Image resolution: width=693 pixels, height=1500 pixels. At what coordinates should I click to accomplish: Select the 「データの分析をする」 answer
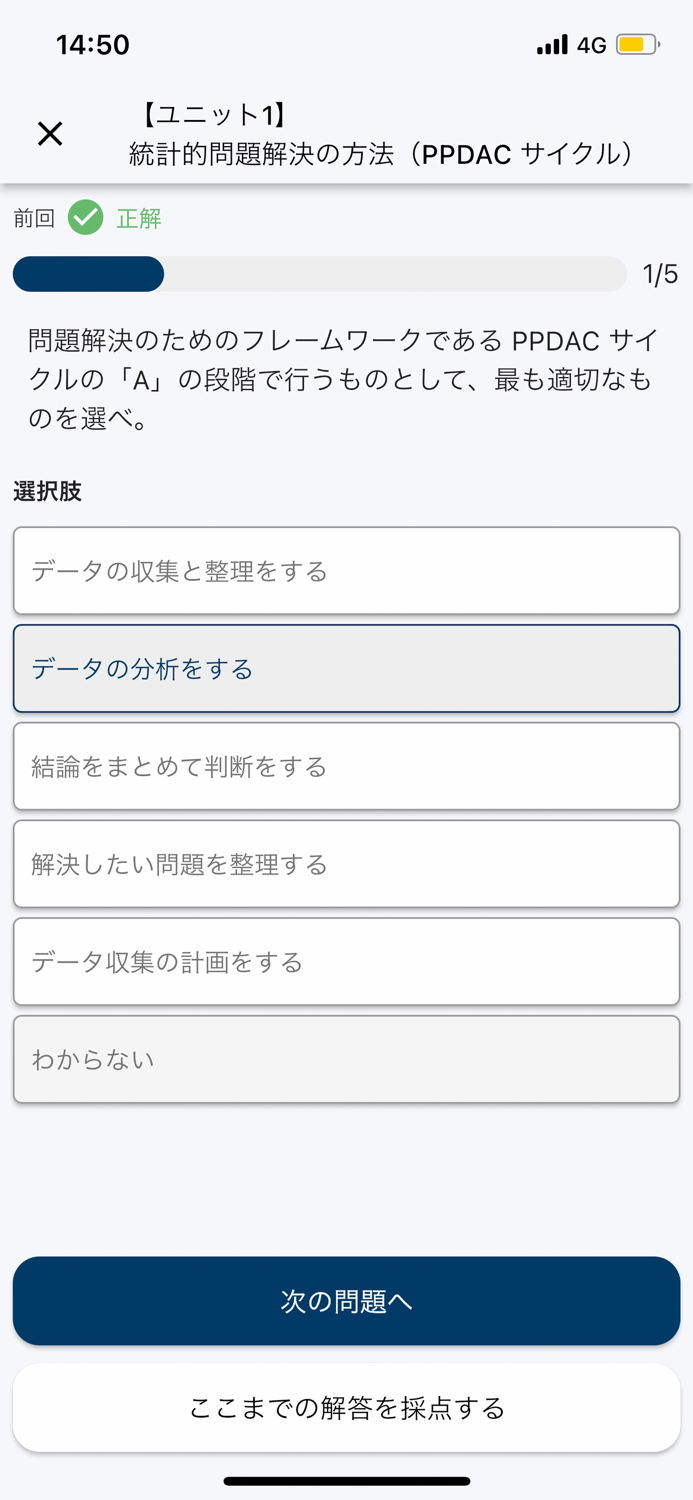(x=346, y=667)
